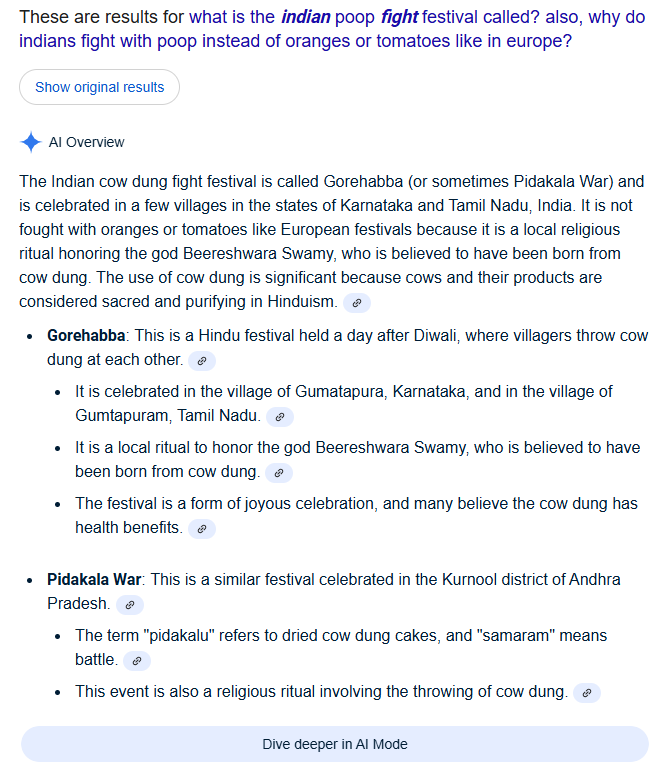665x775 pixels.
Task: Open citation link after 'health benefits'
Action: click(x=201, y=528)
